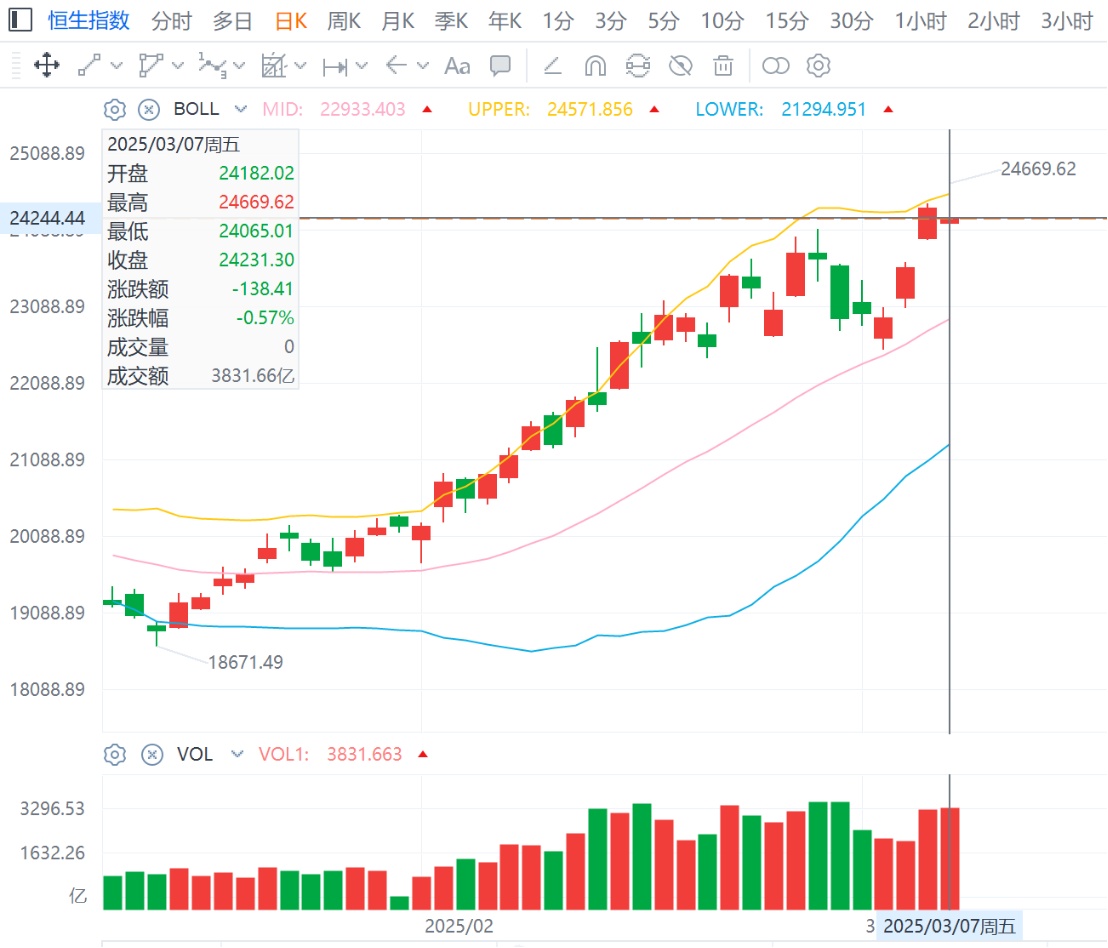Toggle the left sidebar panel icon
Image resolution: width=1108 pixels, height=948 pixels.
(x=20, y=20)
